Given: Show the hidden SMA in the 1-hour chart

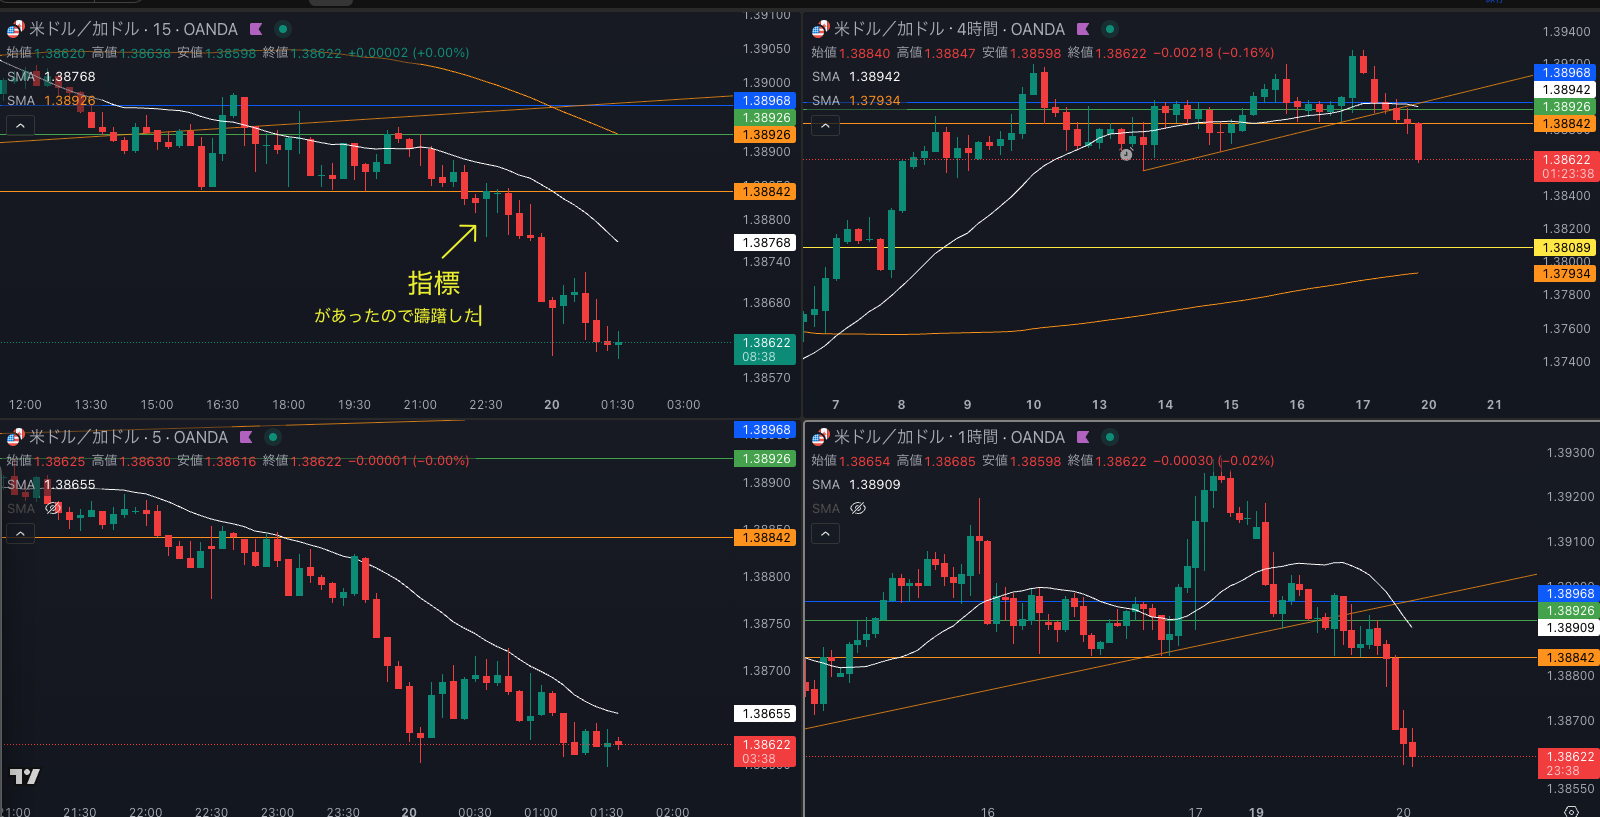Looking at the screenshot, I should pyautogui.click(x=858, y=508).
